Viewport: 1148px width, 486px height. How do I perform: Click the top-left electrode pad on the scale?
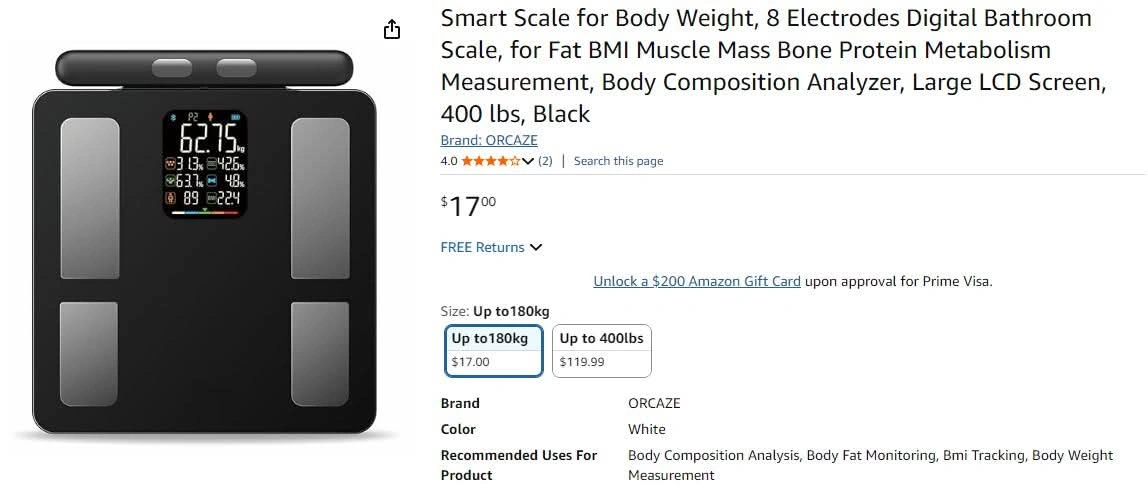tap(90, 198)
